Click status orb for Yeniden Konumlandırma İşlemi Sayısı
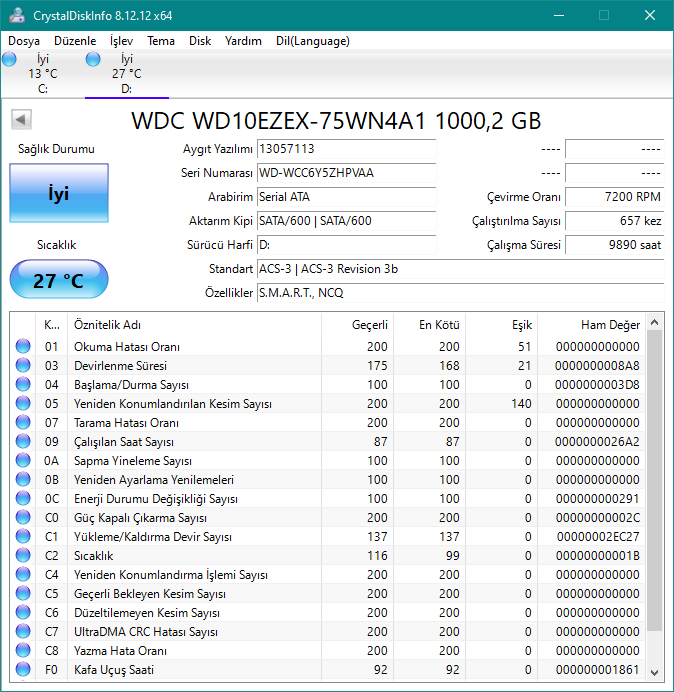 [x=23, y=574]
